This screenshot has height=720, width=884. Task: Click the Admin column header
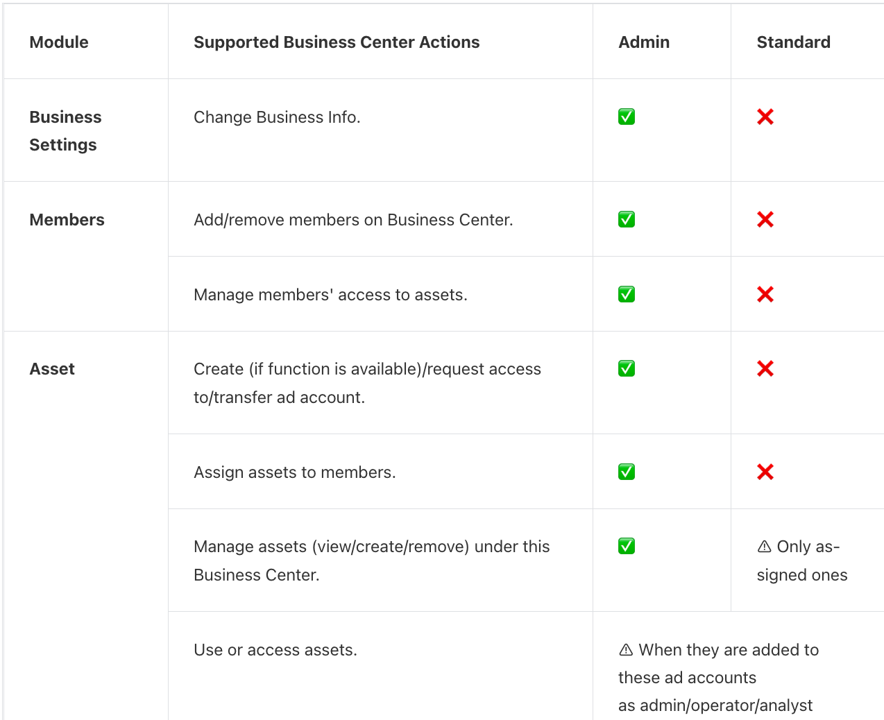coord(644,42)
